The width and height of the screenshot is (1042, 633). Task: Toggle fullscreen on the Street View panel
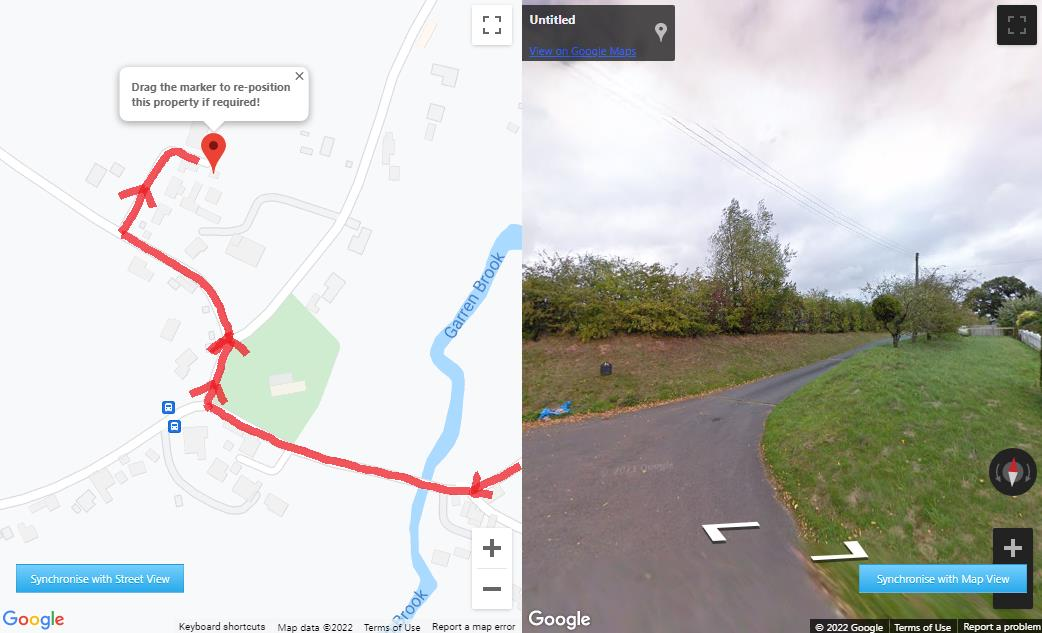[1017, 25]
